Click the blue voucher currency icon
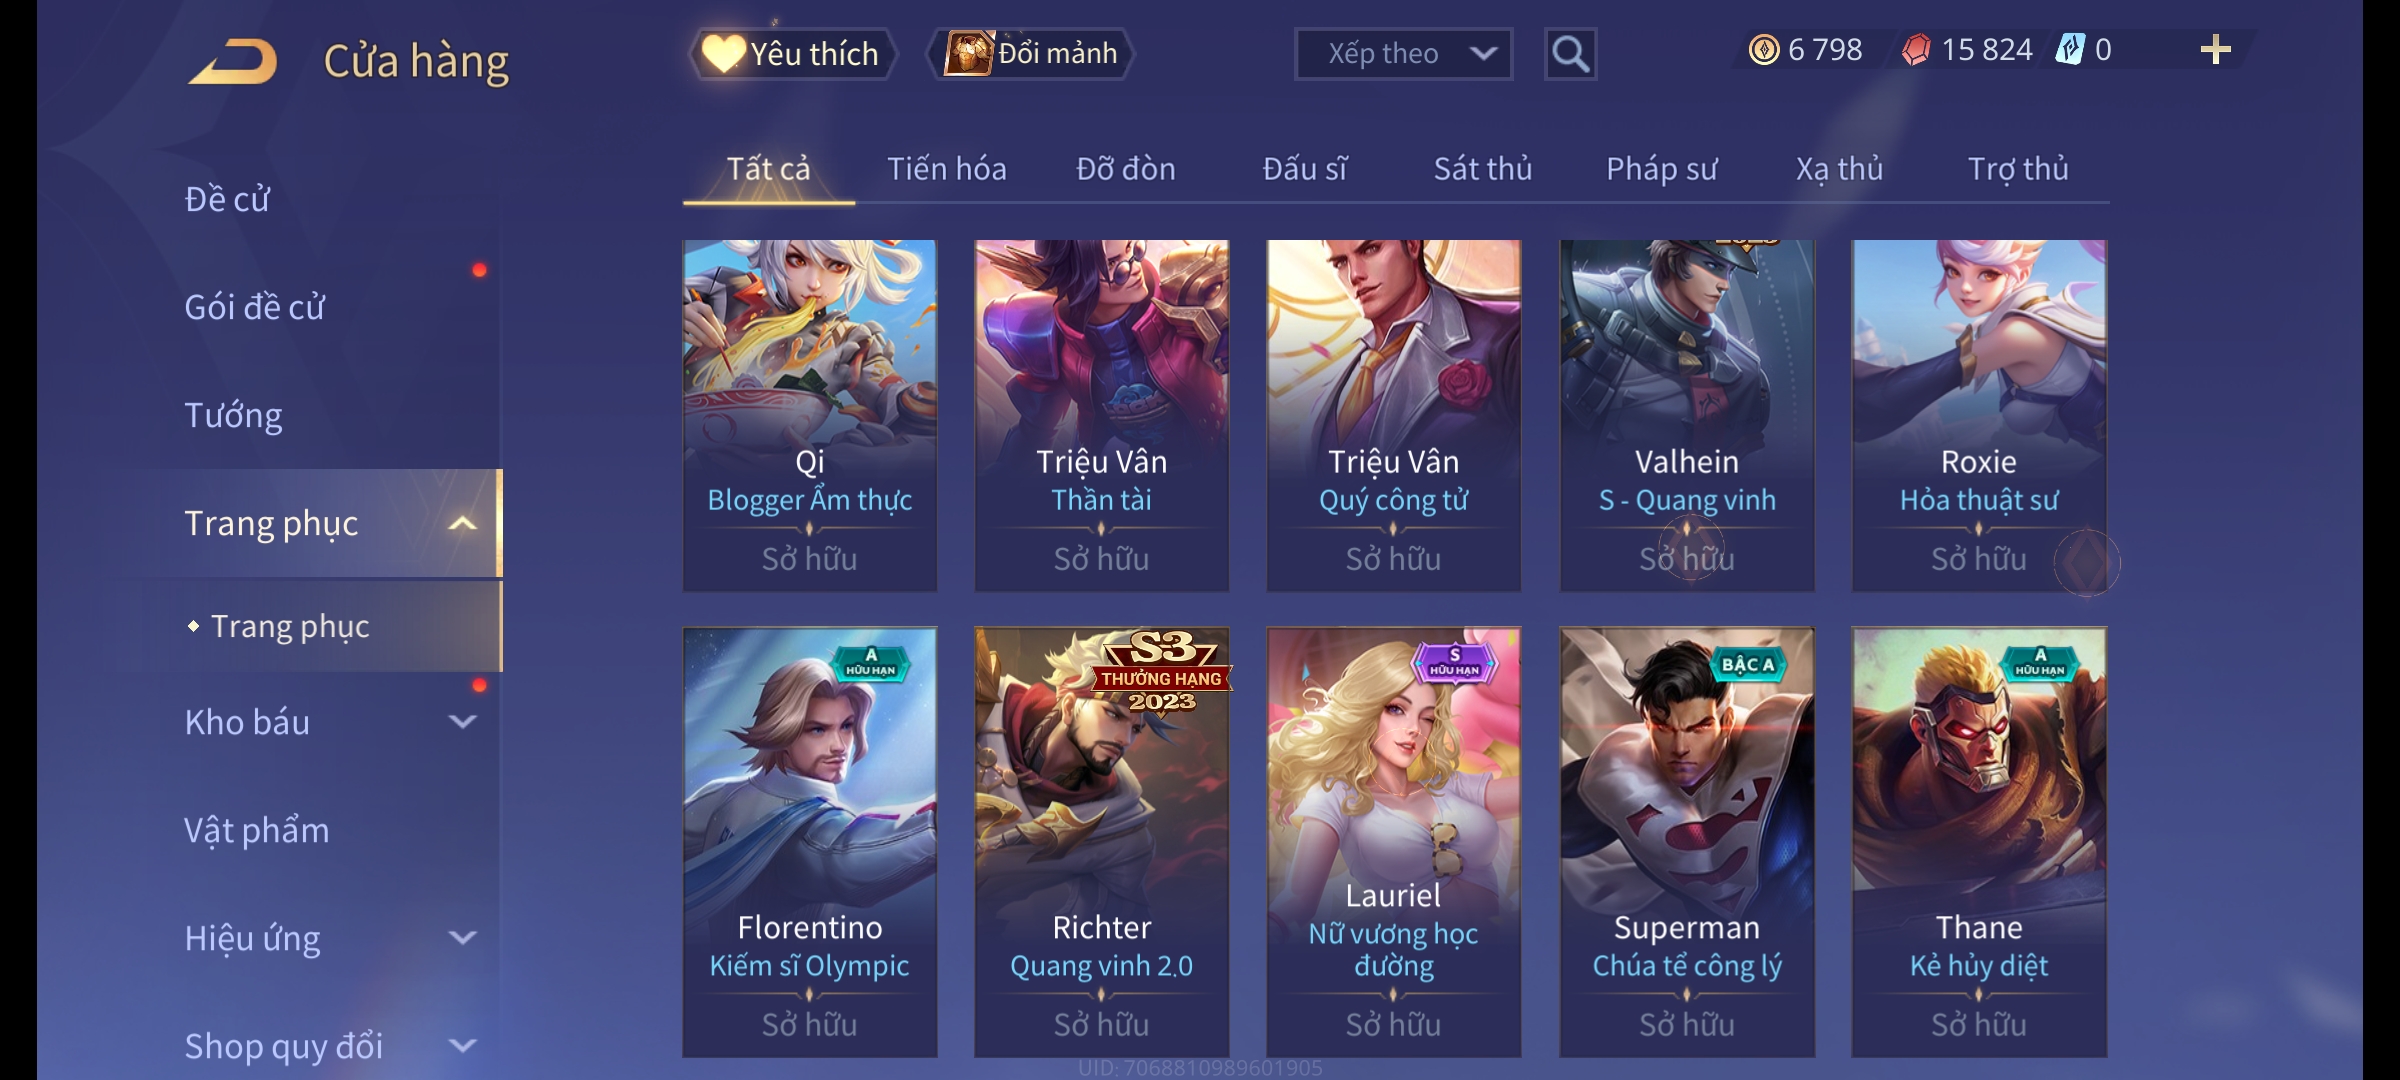The width and height of the screenshot is (2400, 1080). (x=2069, y=50)
